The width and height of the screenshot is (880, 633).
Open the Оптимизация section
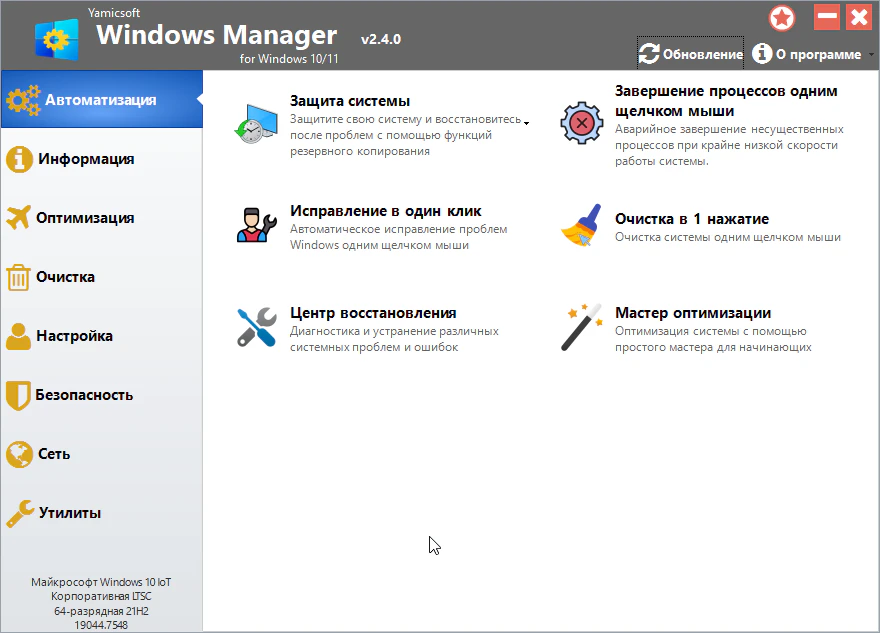click(102, 218)
